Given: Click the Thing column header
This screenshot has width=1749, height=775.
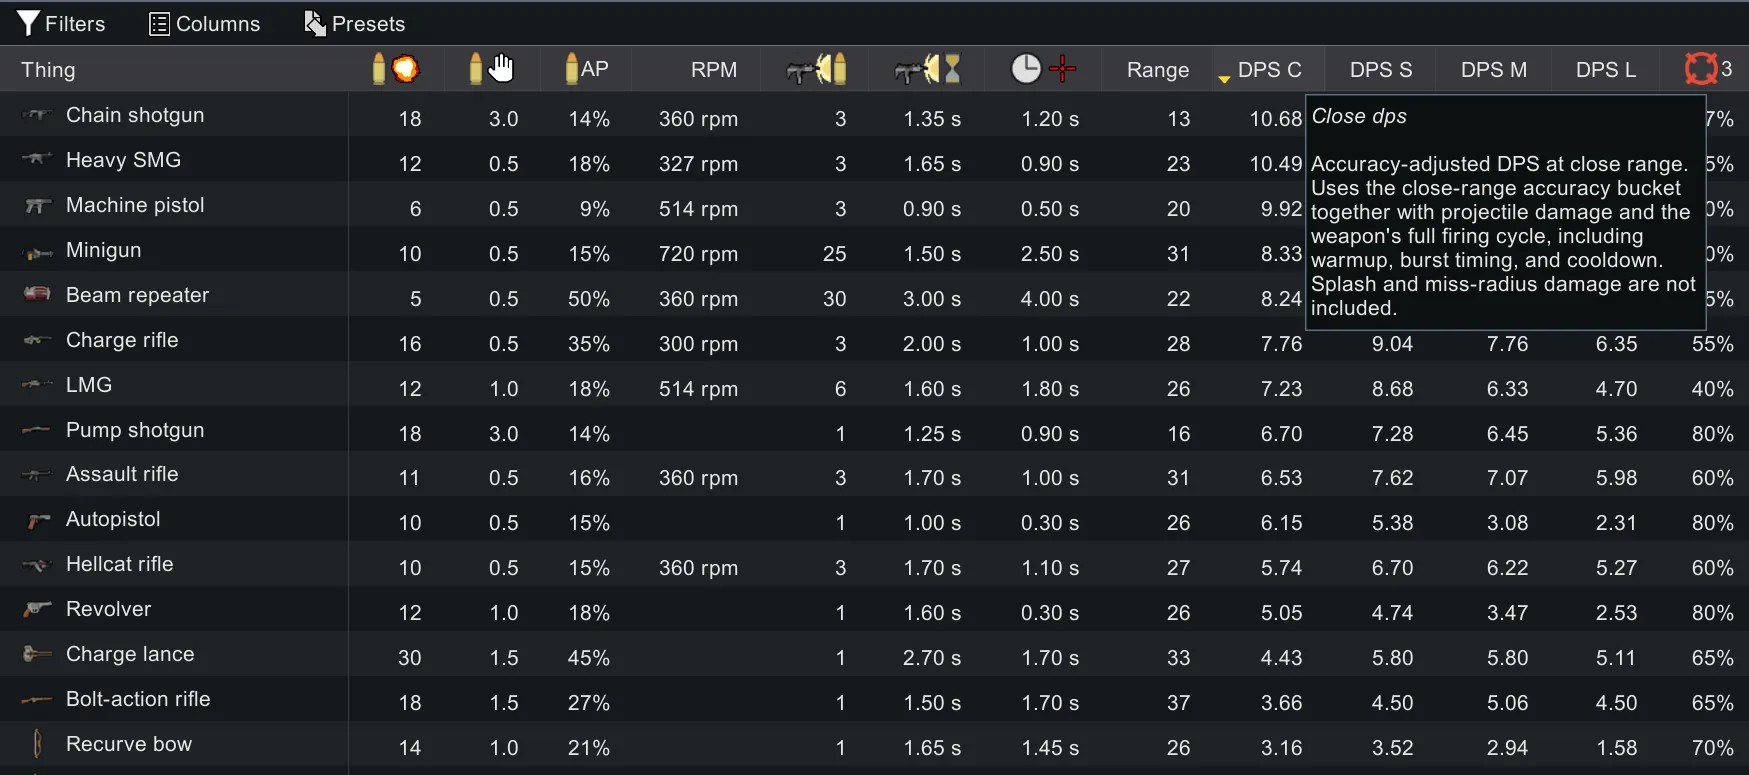Looking at the screenshot, I should (x=48, y=70).
